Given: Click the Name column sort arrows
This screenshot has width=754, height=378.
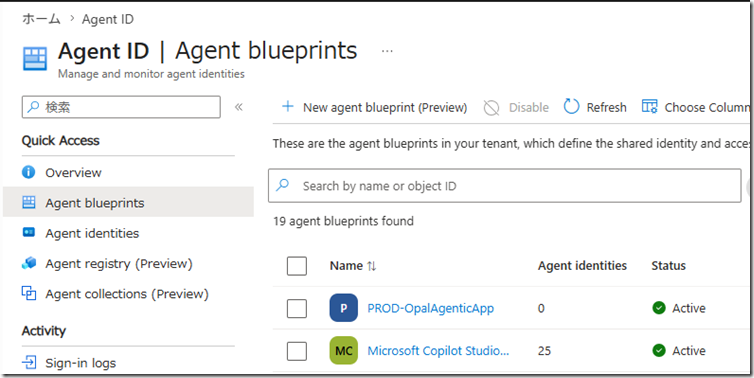Looking at the screenshot, I should [372, 266].
